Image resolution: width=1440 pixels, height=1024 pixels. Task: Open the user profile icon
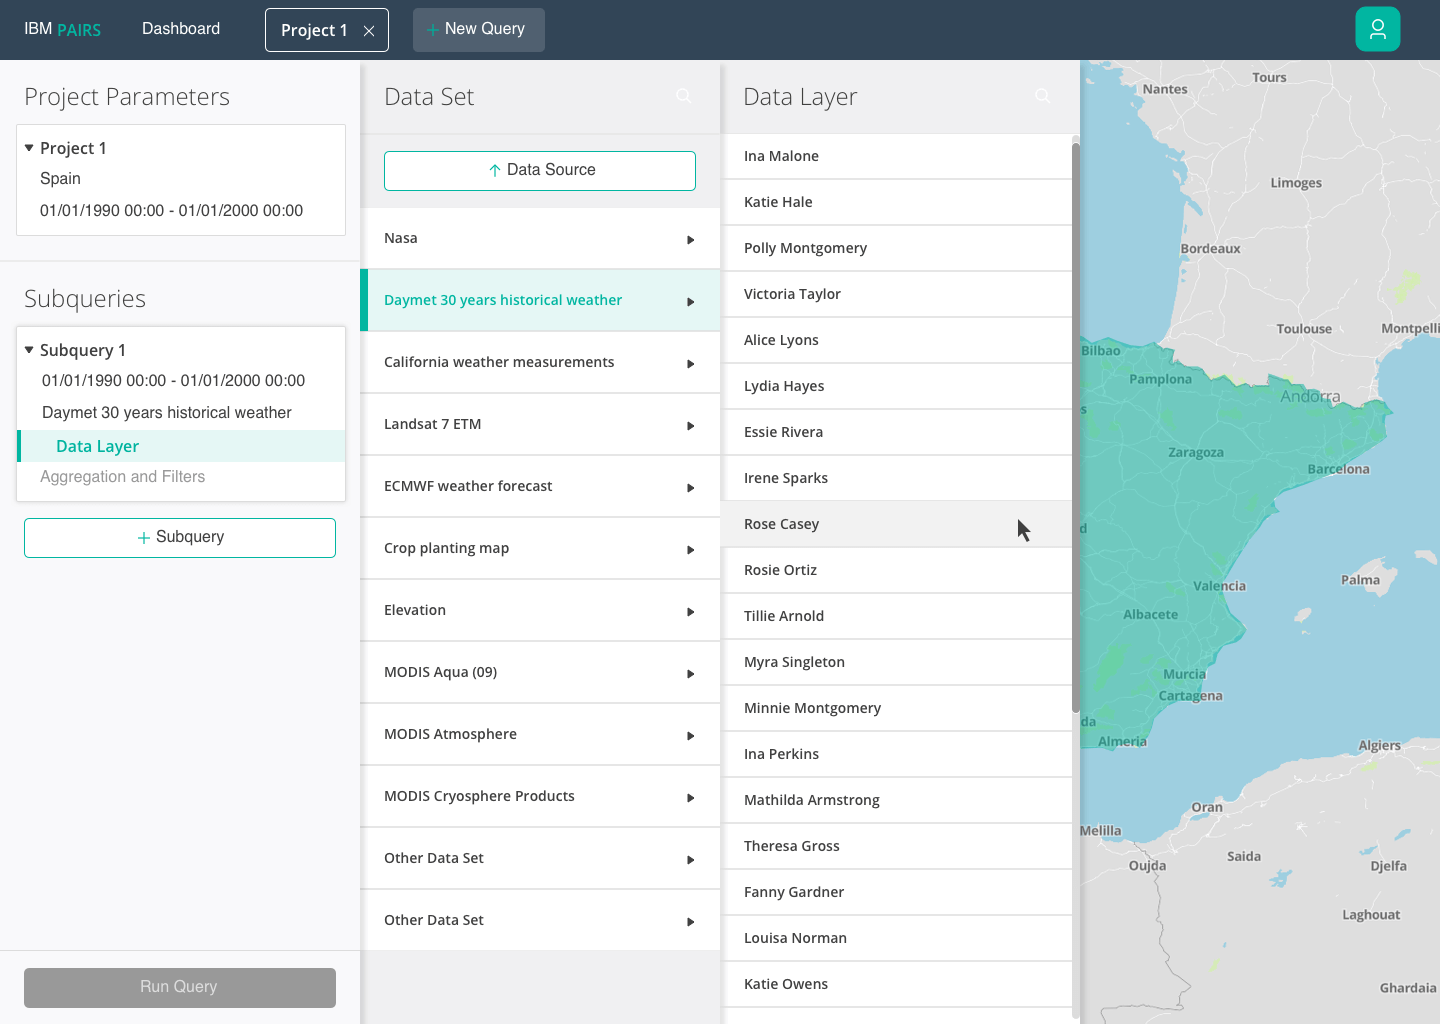(x=1377, y=29)
